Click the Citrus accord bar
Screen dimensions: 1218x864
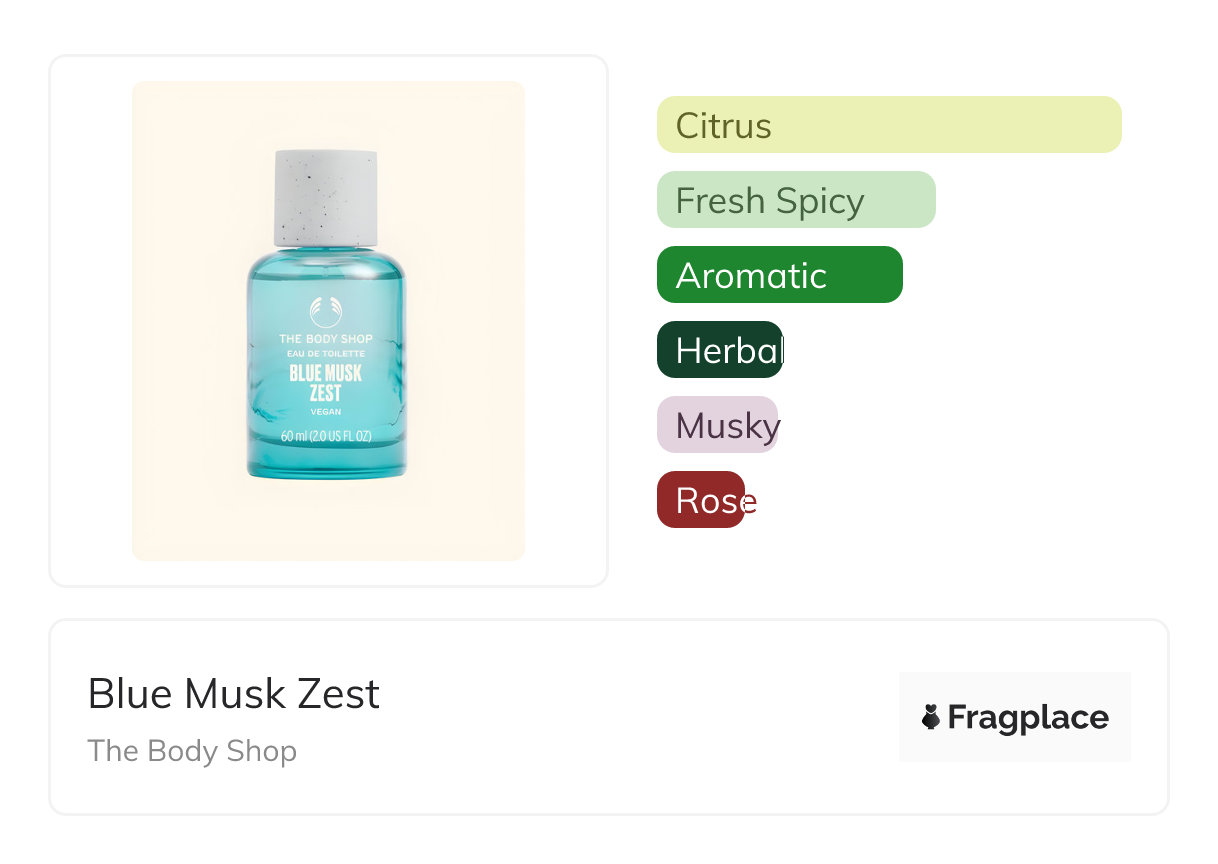[888, 125]
